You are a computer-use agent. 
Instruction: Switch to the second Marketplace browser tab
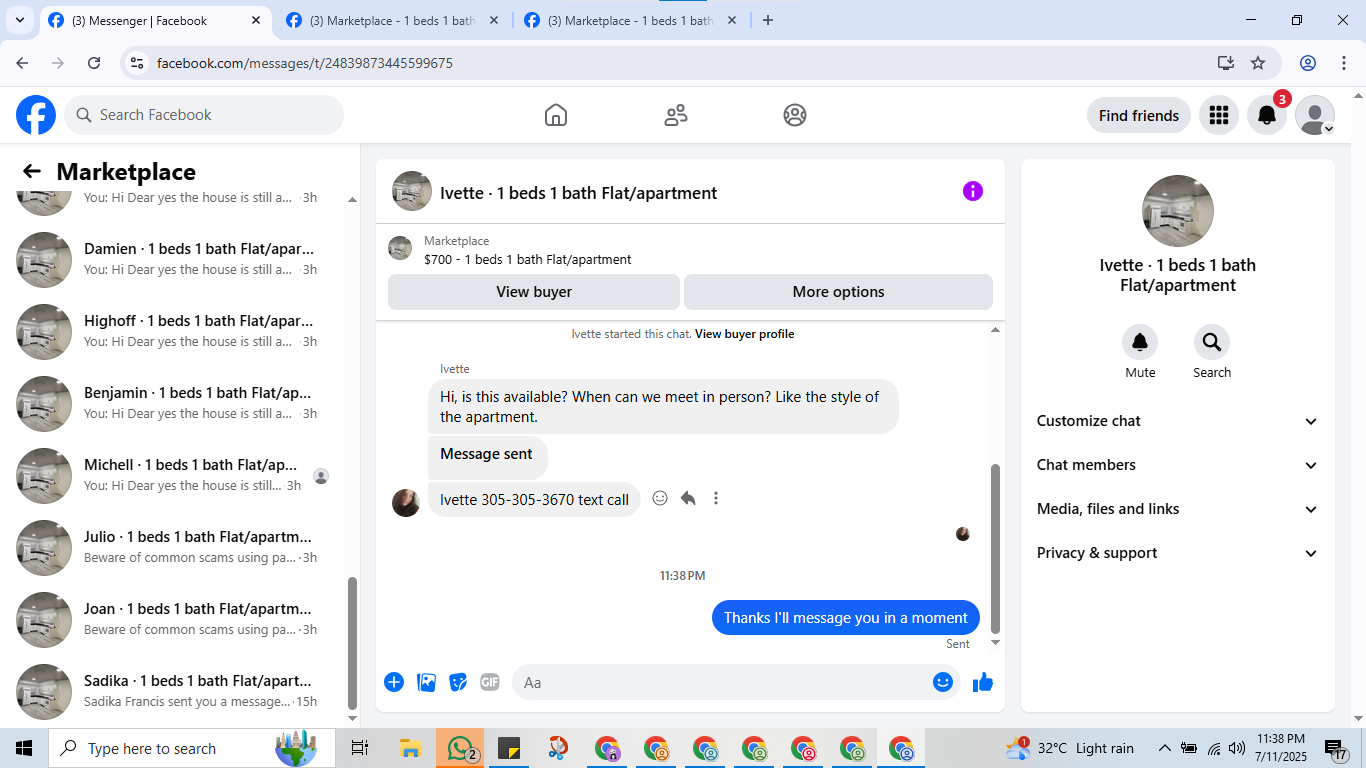pos(393,20)
